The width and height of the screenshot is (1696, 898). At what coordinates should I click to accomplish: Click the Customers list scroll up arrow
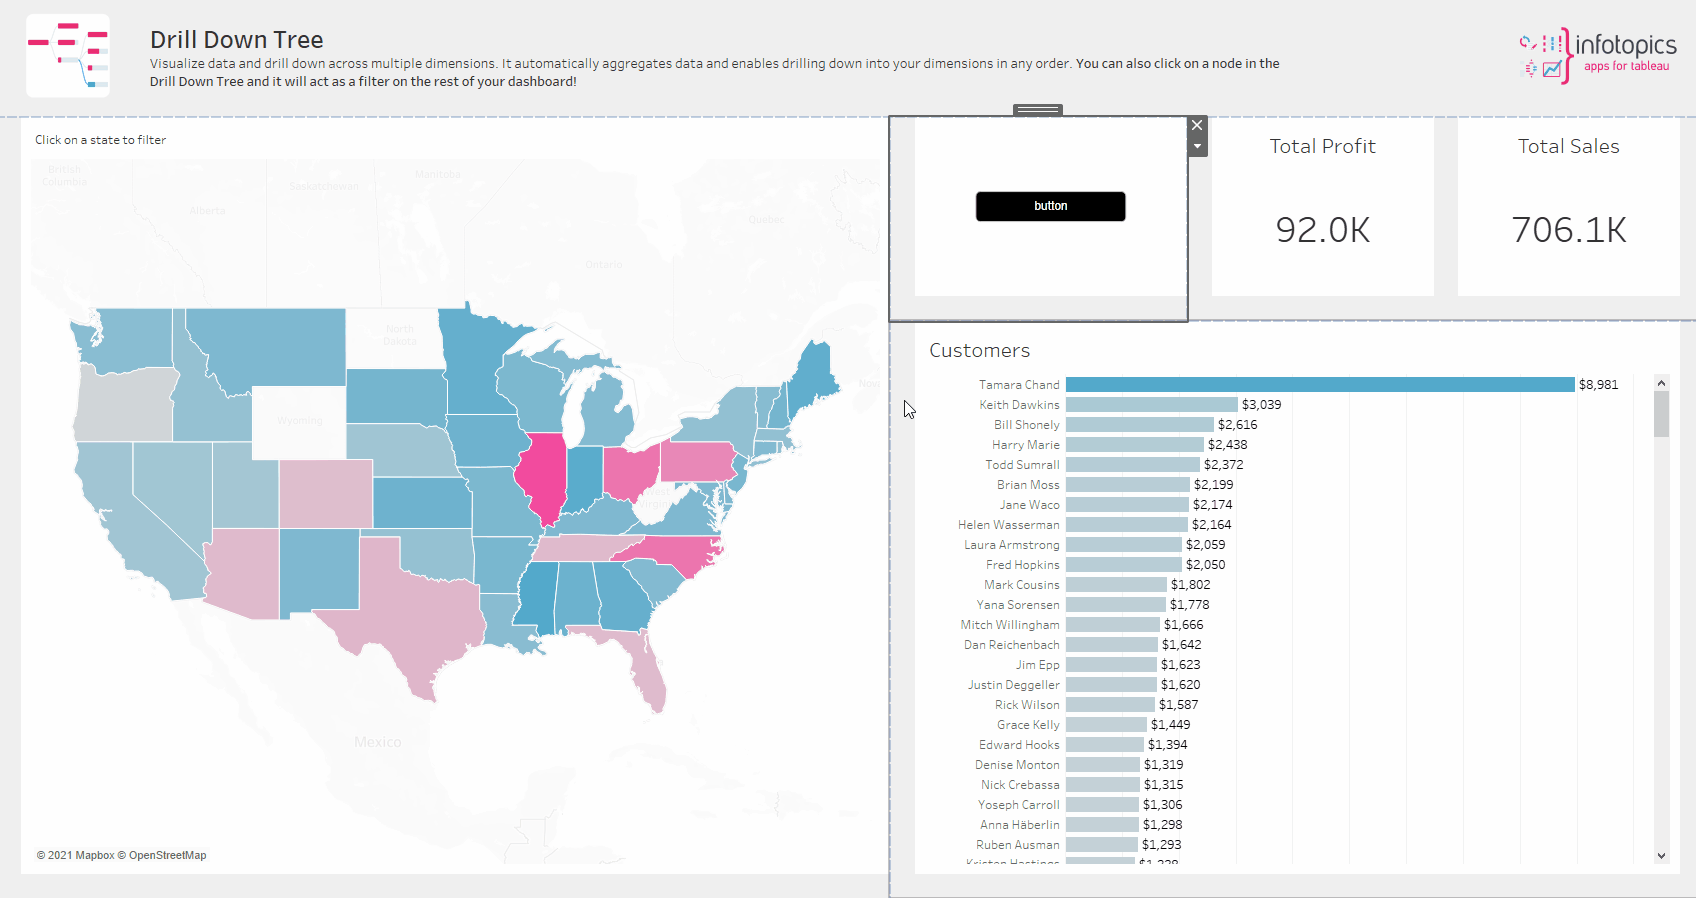(x=1661, y=383)
